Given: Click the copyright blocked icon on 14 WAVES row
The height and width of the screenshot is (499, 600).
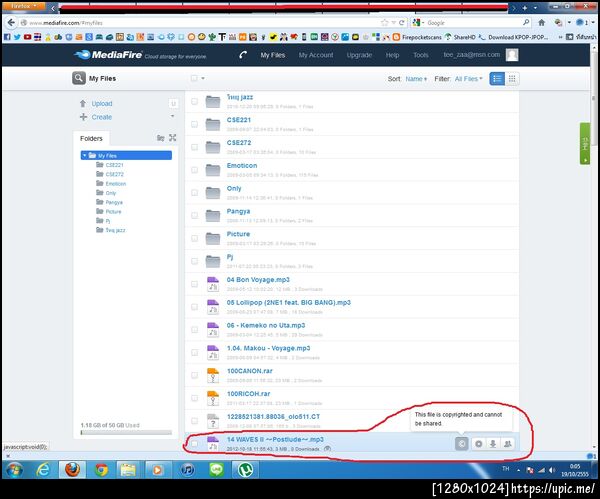Looking at the screenshot, I should [462, 444].
